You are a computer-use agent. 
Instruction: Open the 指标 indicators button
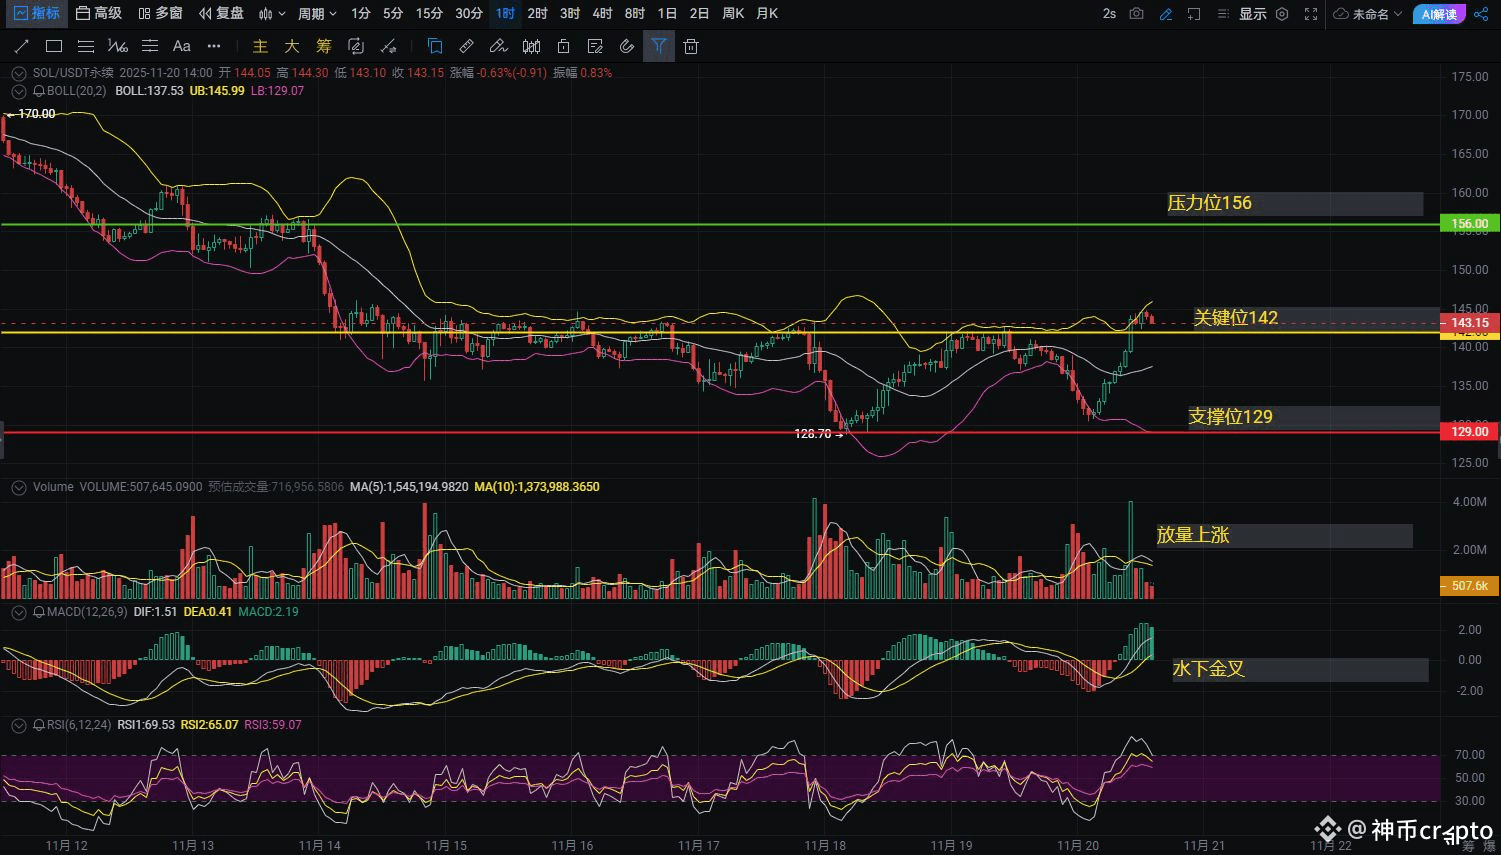[x=37, y=14]
